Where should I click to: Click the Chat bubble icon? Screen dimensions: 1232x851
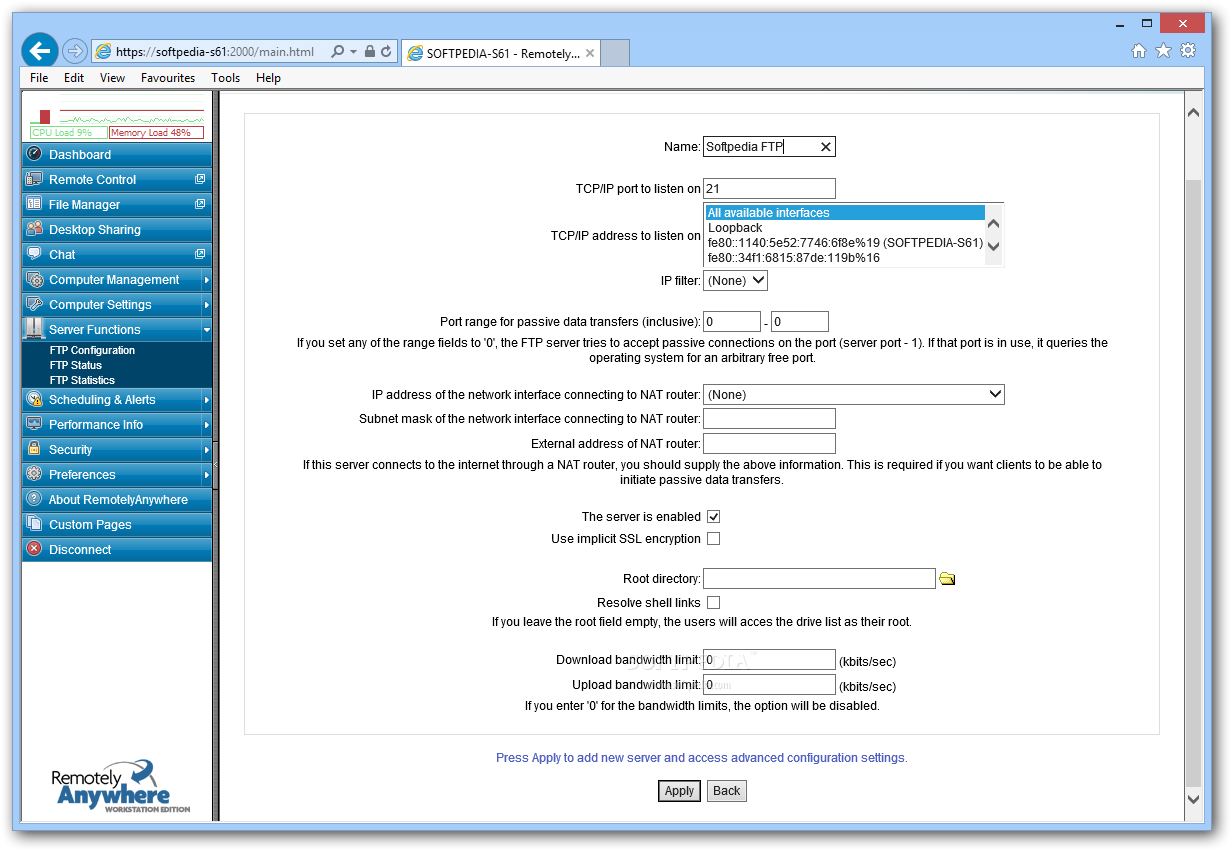34,254
